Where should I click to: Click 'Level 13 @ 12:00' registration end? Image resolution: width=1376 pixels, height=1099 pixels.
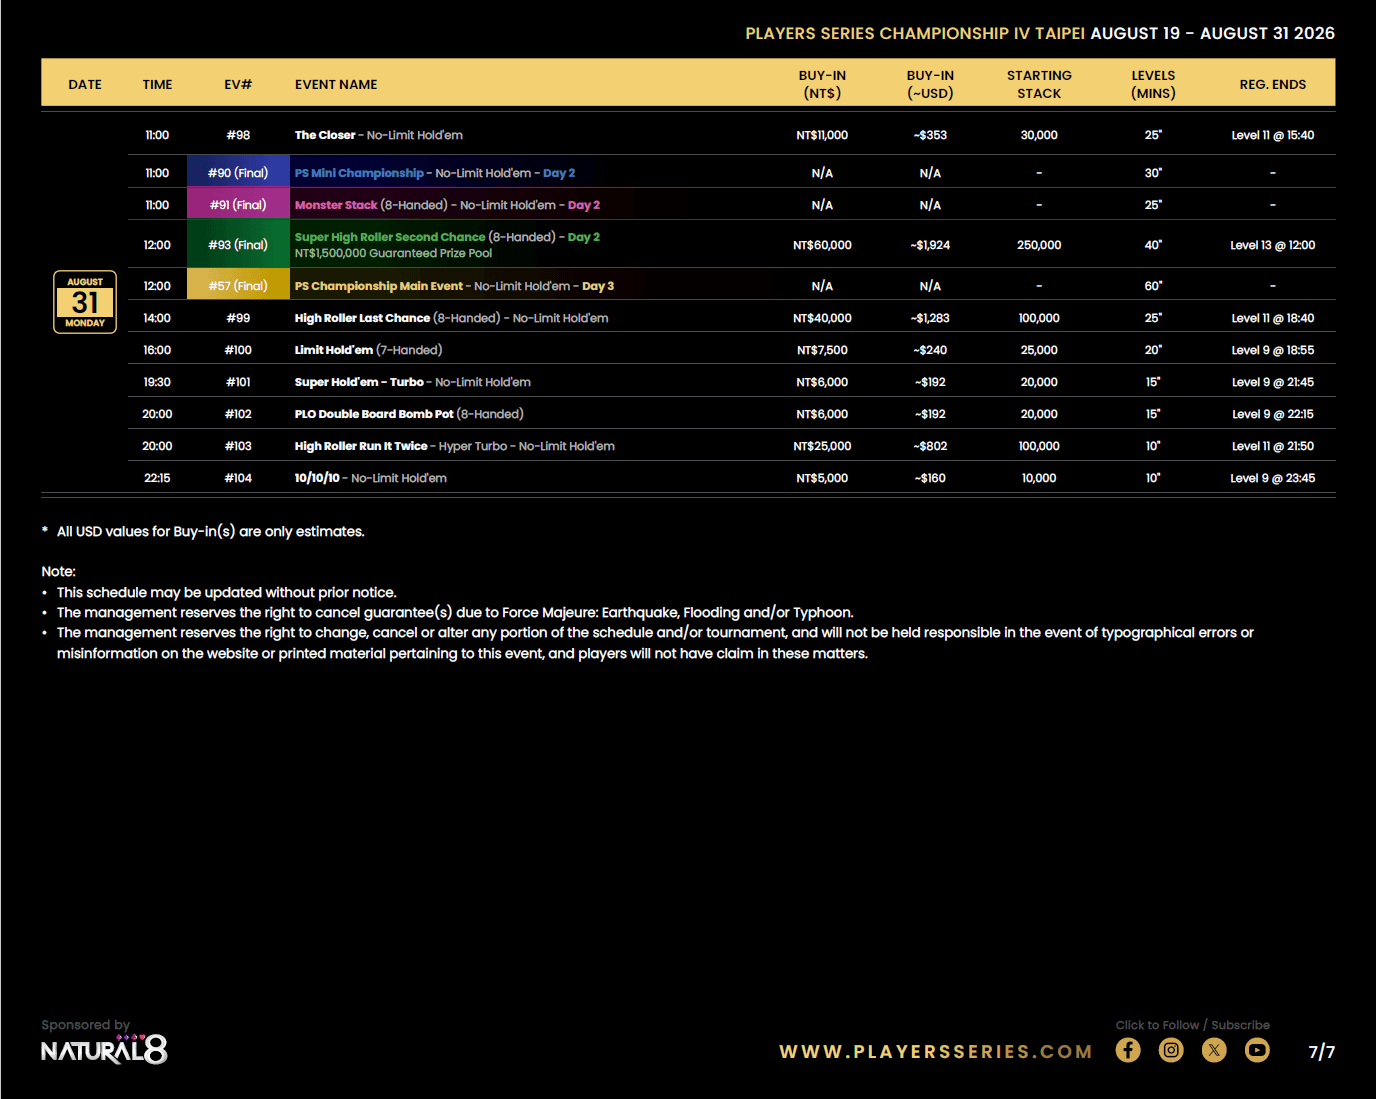click(1273, 245)
